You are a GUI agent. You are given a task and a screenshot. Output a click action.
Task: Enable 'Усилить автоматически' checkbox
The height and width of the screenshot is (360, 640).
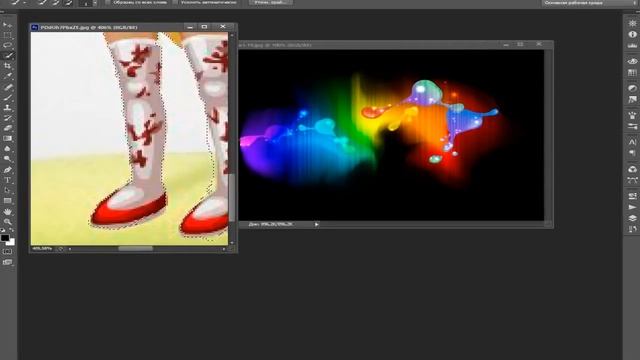175,2
